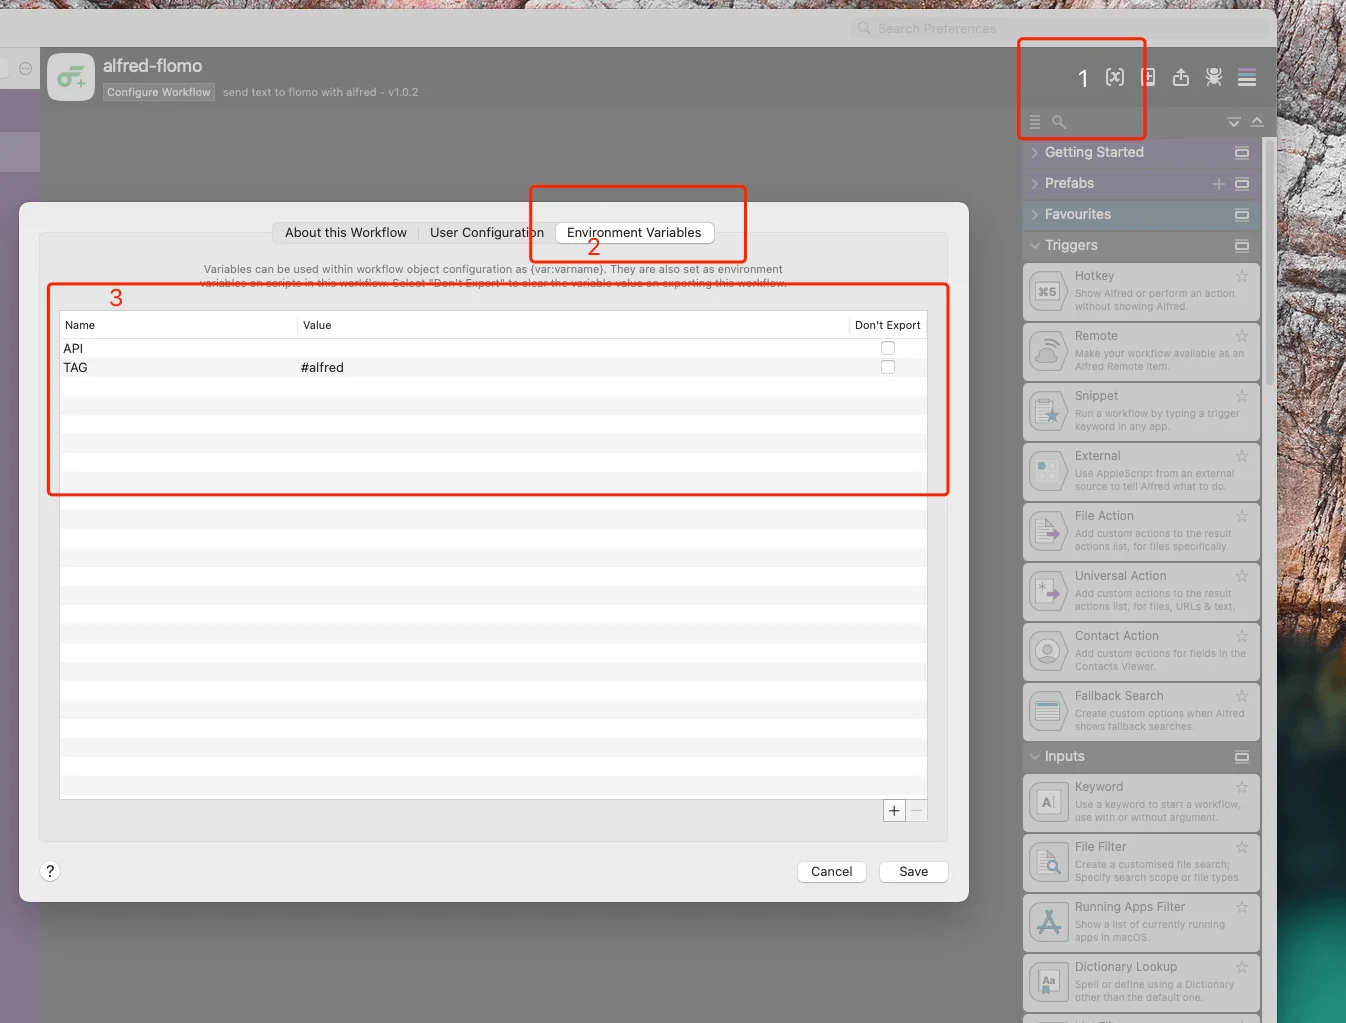Image resolution: width=1346 pixels, height=1023 pixels.
Task: Collapse all palette sections arrow
Action: (x=1257, y=122)
